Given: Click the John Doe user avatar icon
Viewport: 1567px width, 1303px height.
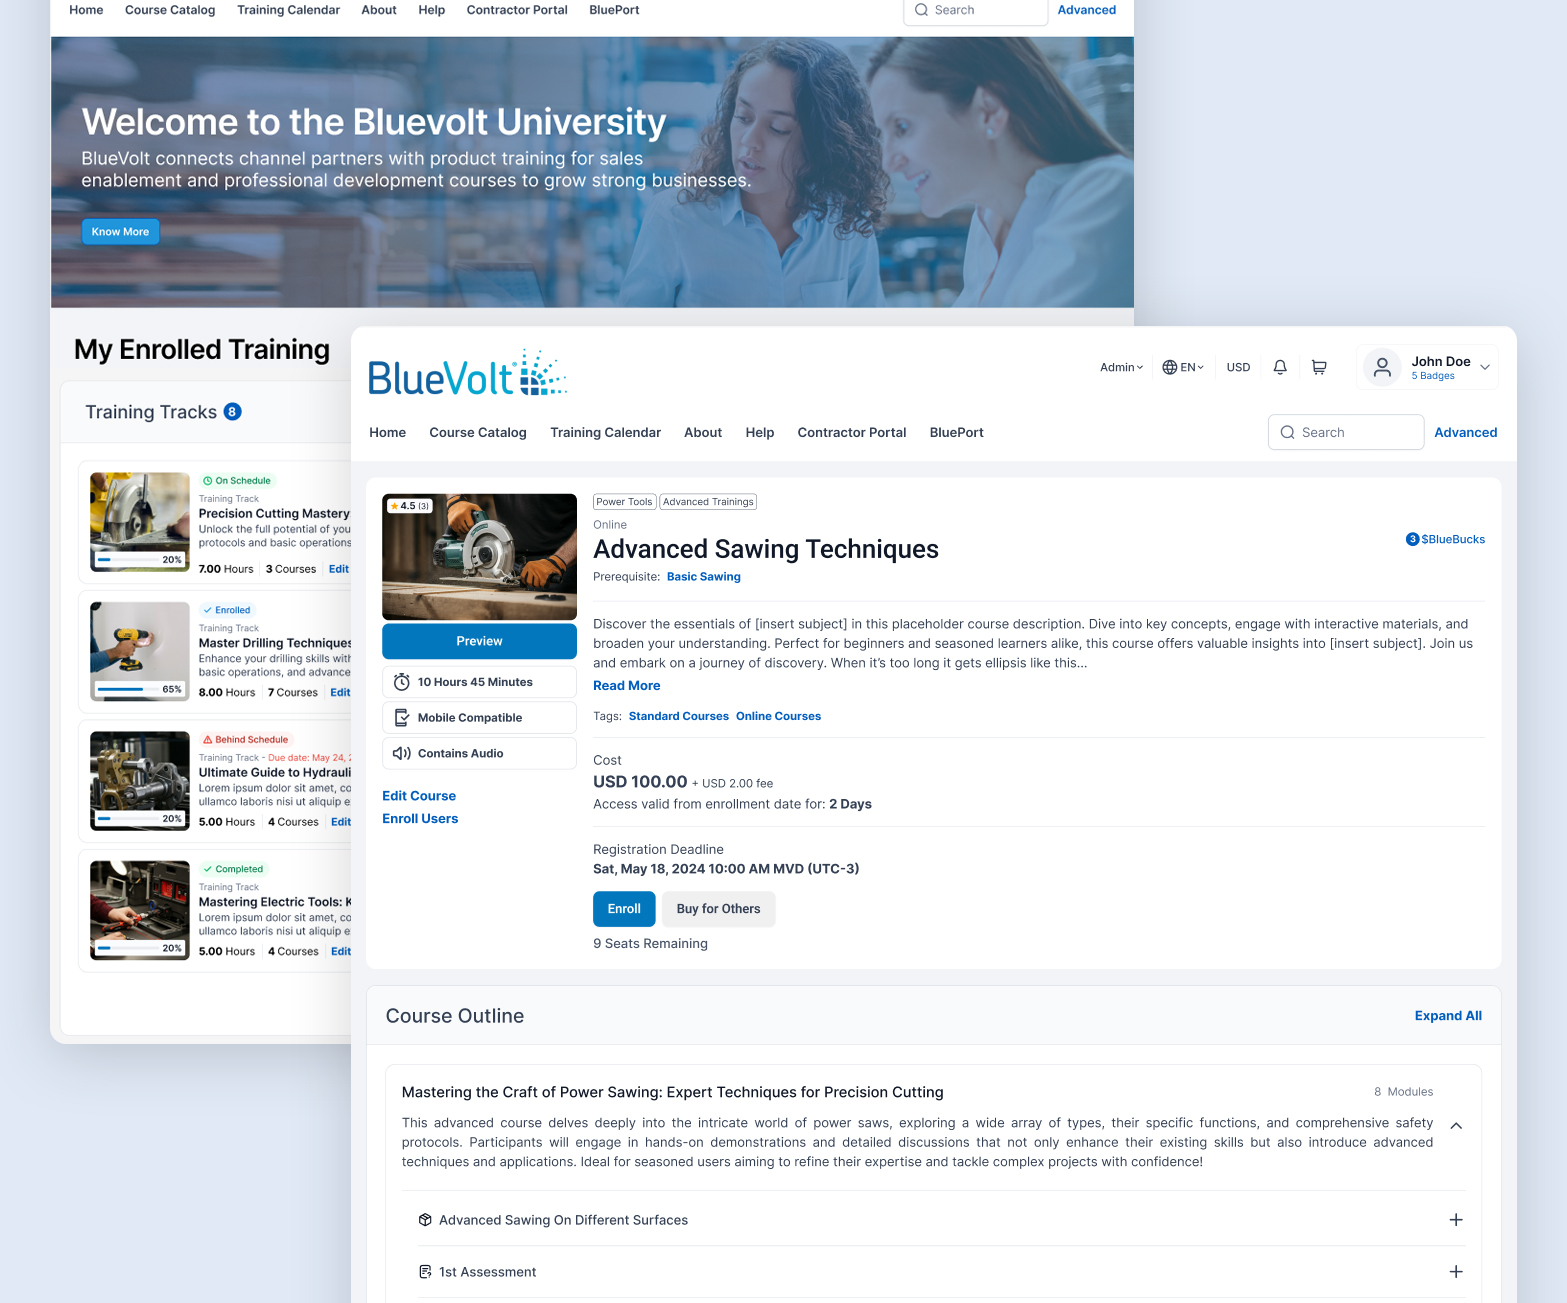Looking at the screenshot, I should coord(1382,367).
